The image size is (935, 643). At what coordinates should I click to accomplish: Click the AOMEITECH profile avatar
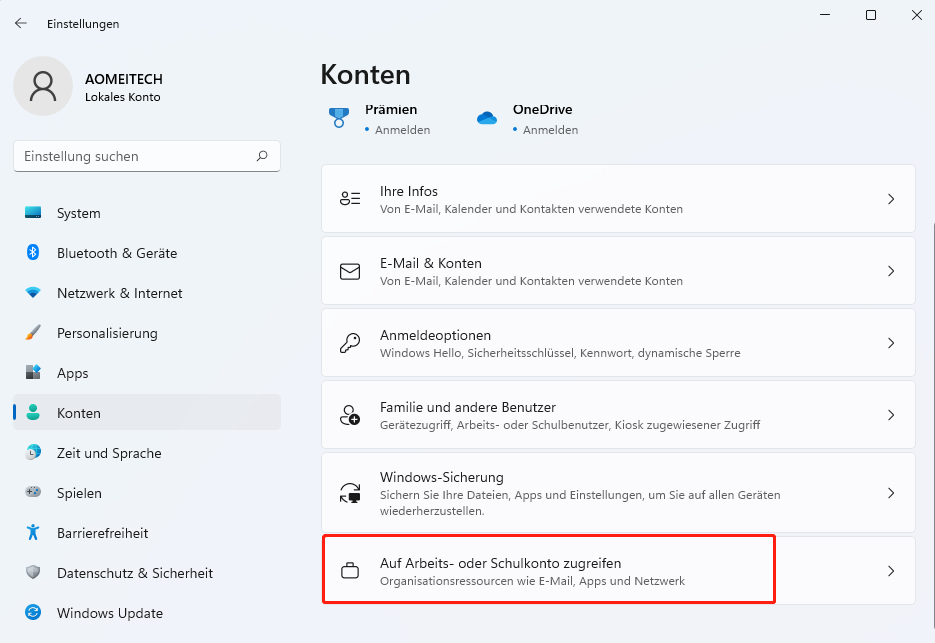tap(43, 86)
